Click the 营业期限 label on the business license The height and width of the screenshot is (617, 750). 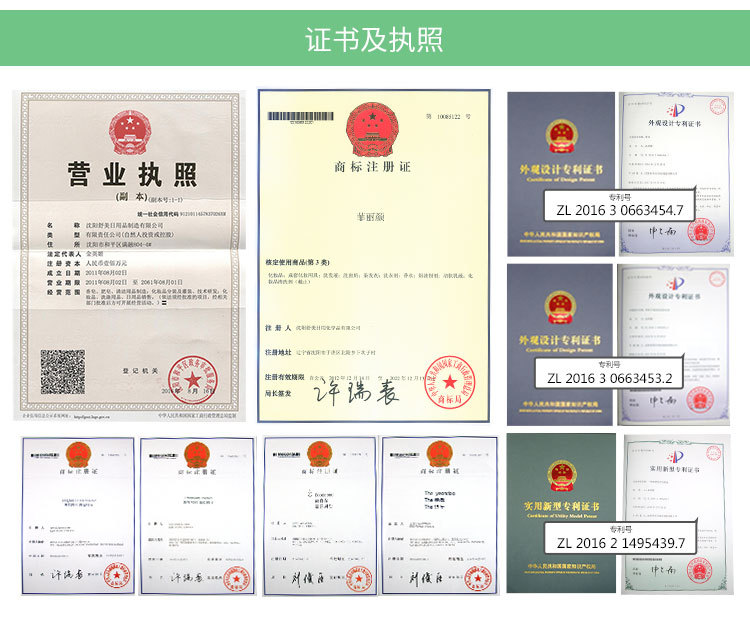pyautogui.click(x=64, y=283)
